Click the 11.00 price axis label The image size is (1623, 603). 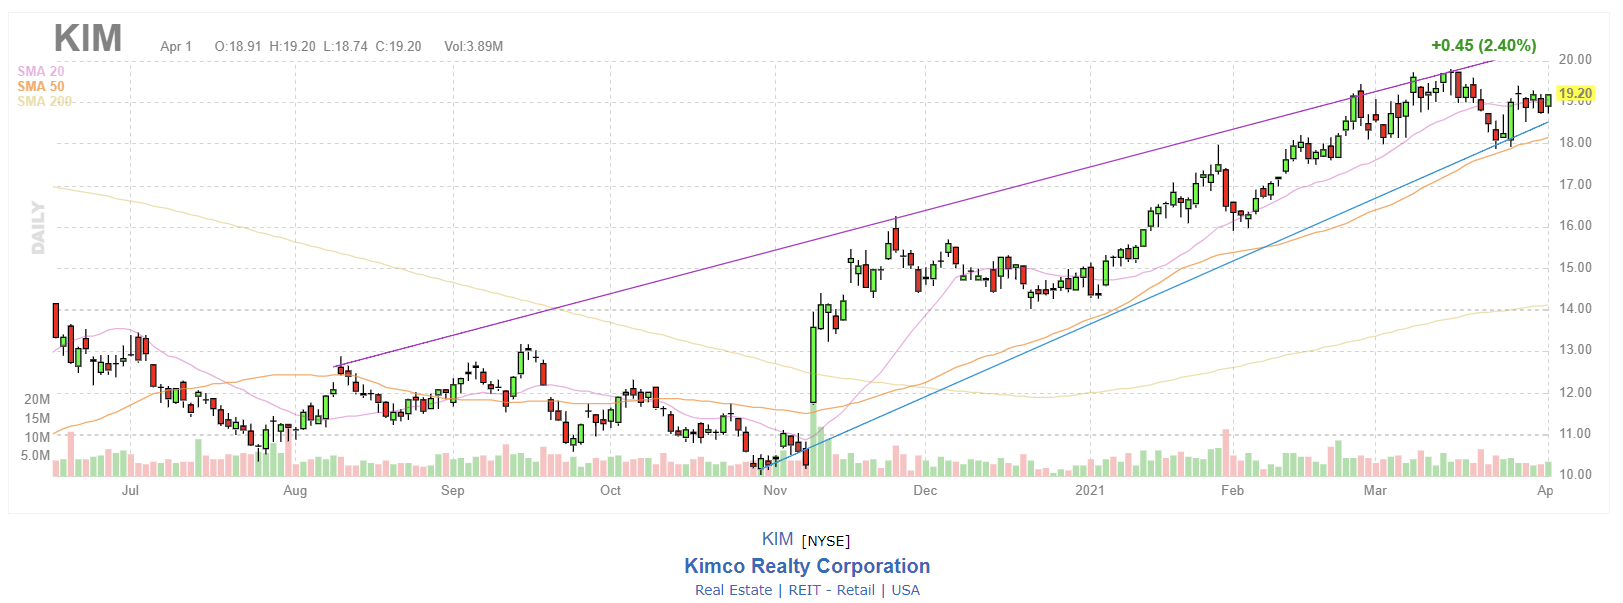[1575, 434]
